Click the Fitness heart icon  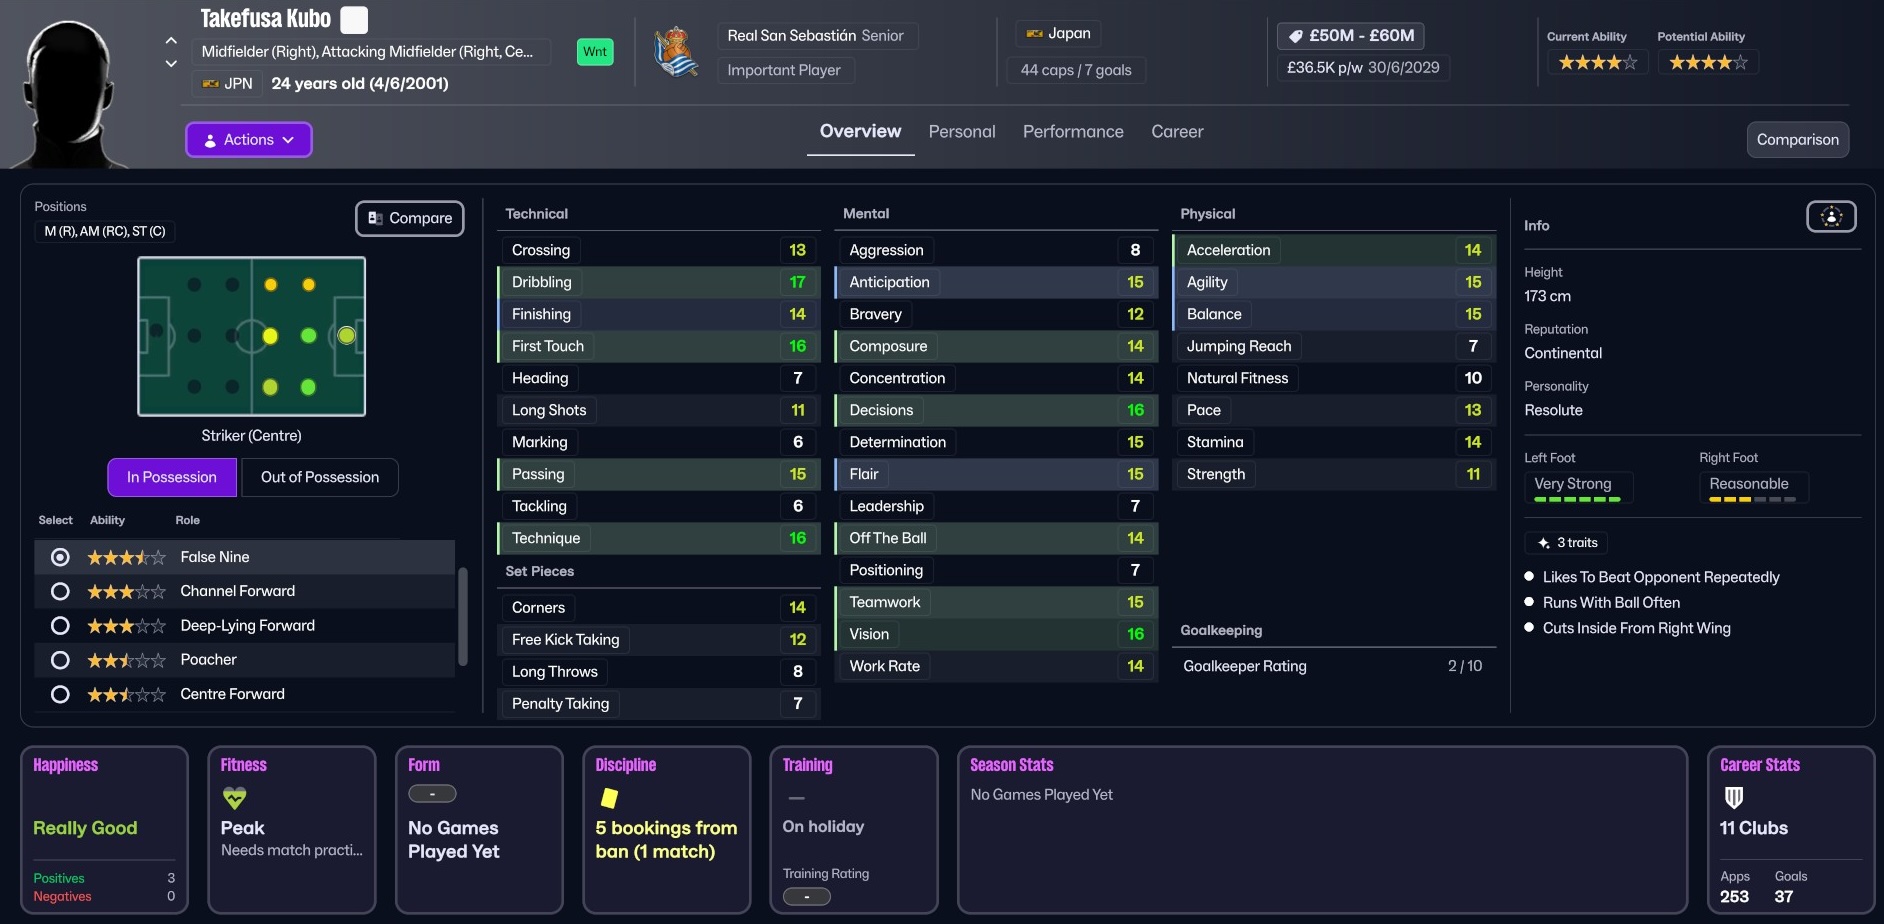pyautogui.click(x=234, y=798)
